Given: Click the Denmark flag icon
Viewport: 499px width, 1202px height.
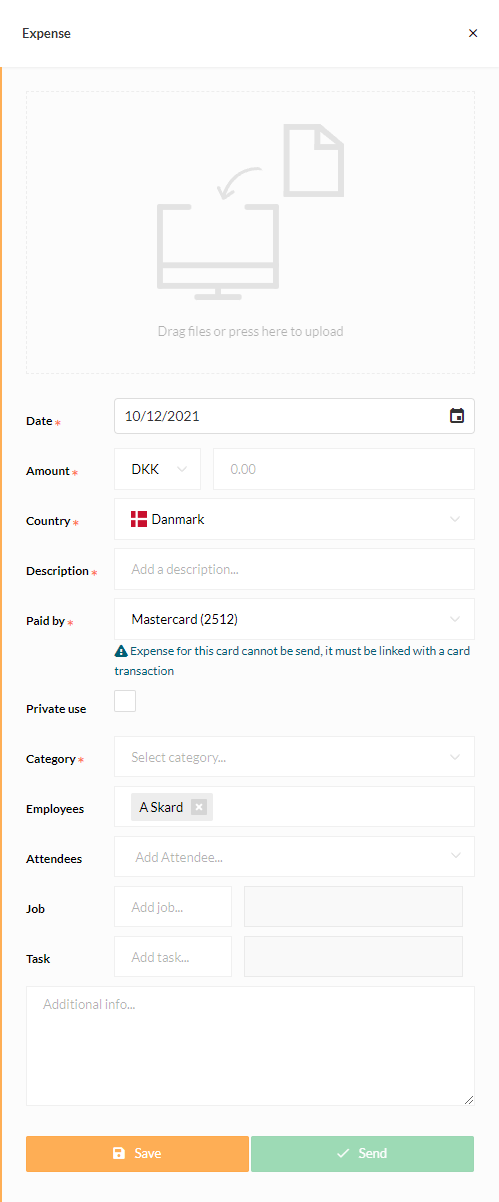Looking at the screenshot, I should click(139, 519).
